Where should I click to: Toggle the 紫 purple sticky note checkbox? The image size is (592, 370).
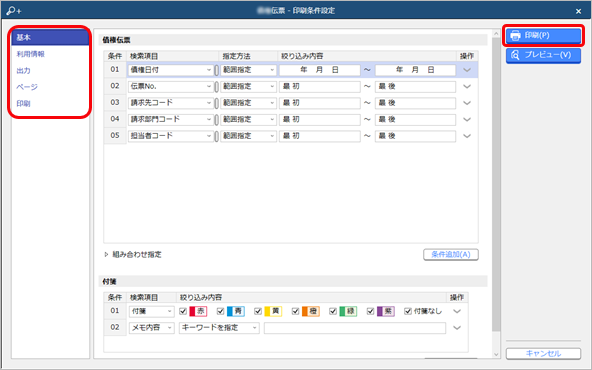(x=370, y=311)
